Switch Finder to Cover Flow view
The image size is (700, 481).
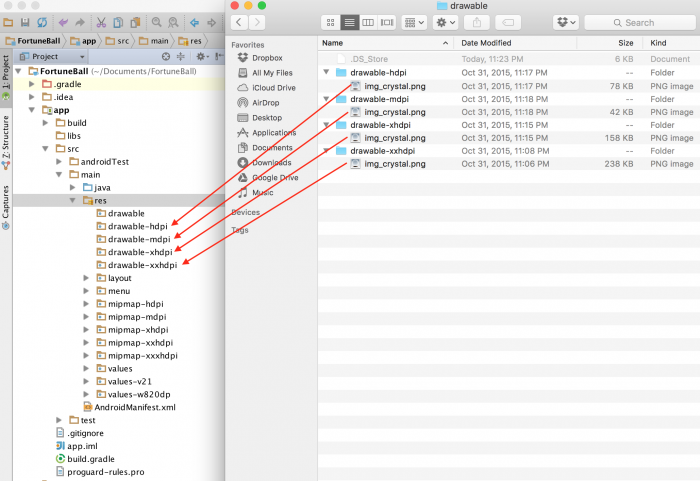click(387, 22)
